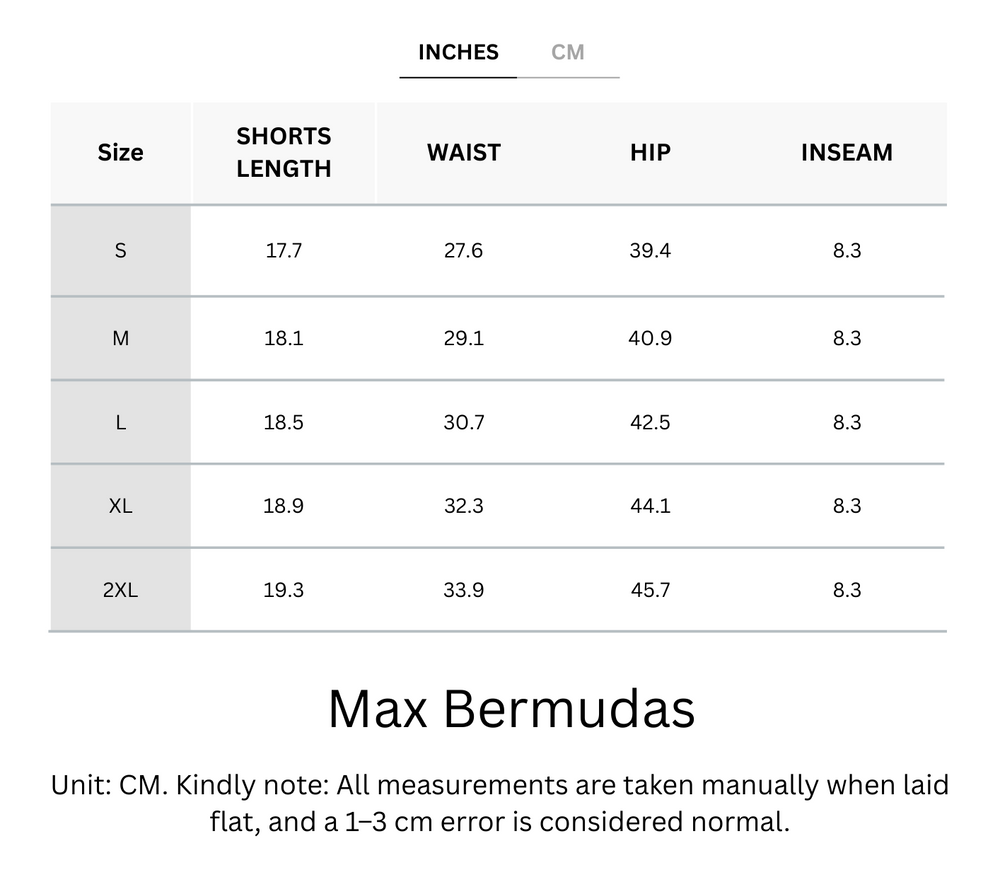Switch to the CM tab
The height and width of the screenshot is (882, 1000).
pyautogui.click(x=567, y=52)
